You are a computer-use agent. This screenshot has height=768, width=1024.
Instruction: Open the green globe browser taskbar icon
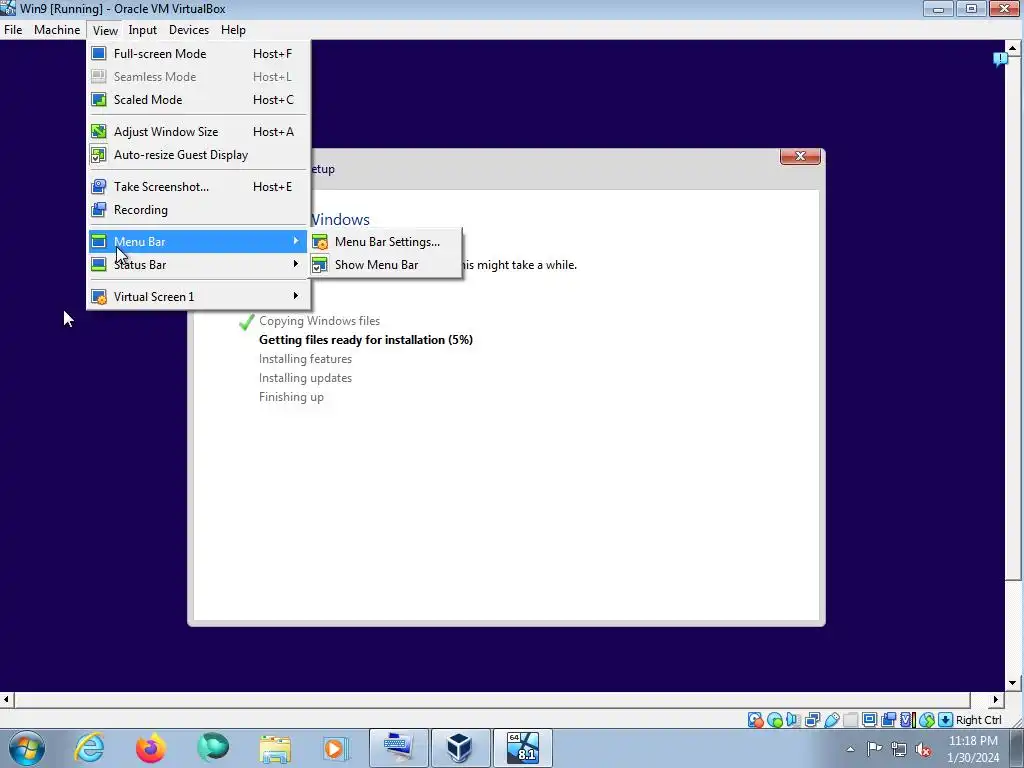(x=213, y=748)
